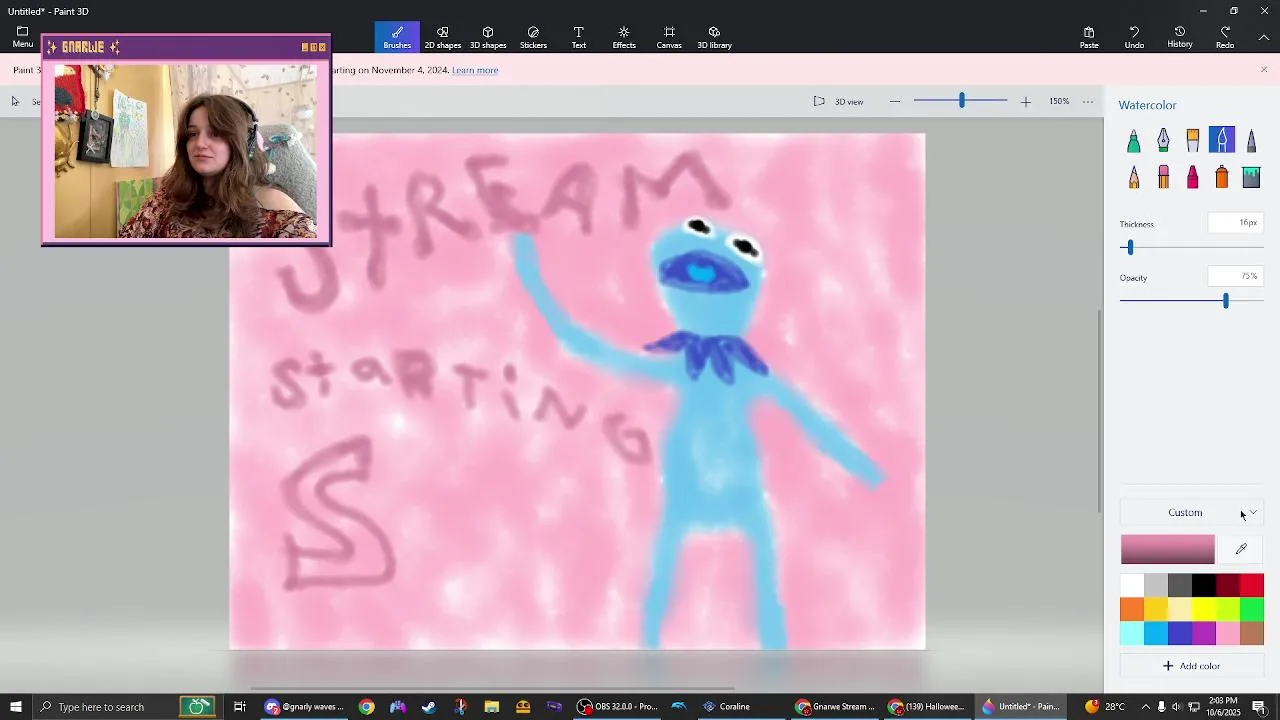Select the Eraser tool
The image size is (1280, 720).
1163,177
